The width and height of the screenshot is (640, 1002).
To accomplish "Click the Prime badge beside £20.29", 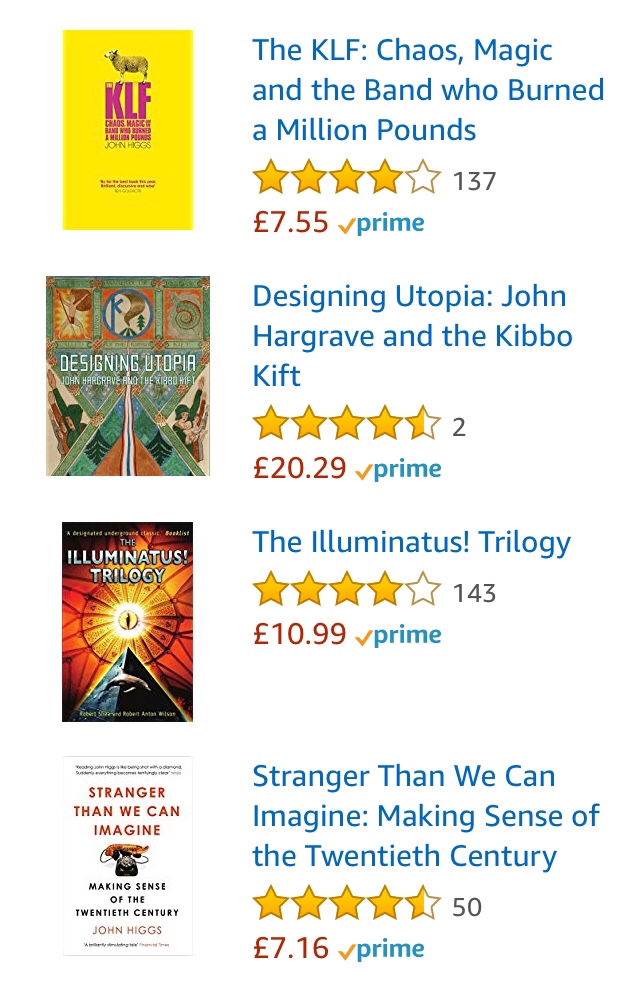I will 398,469.
